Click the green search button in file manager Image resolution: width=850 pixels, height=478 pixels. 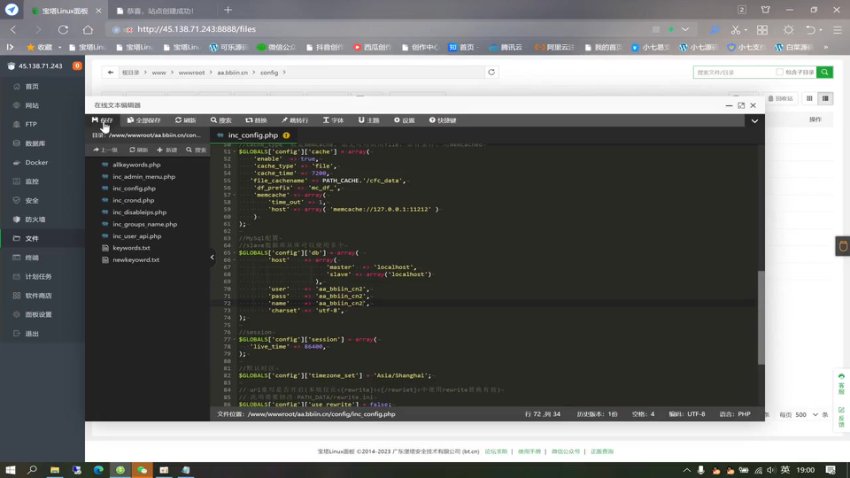[824, 73]
